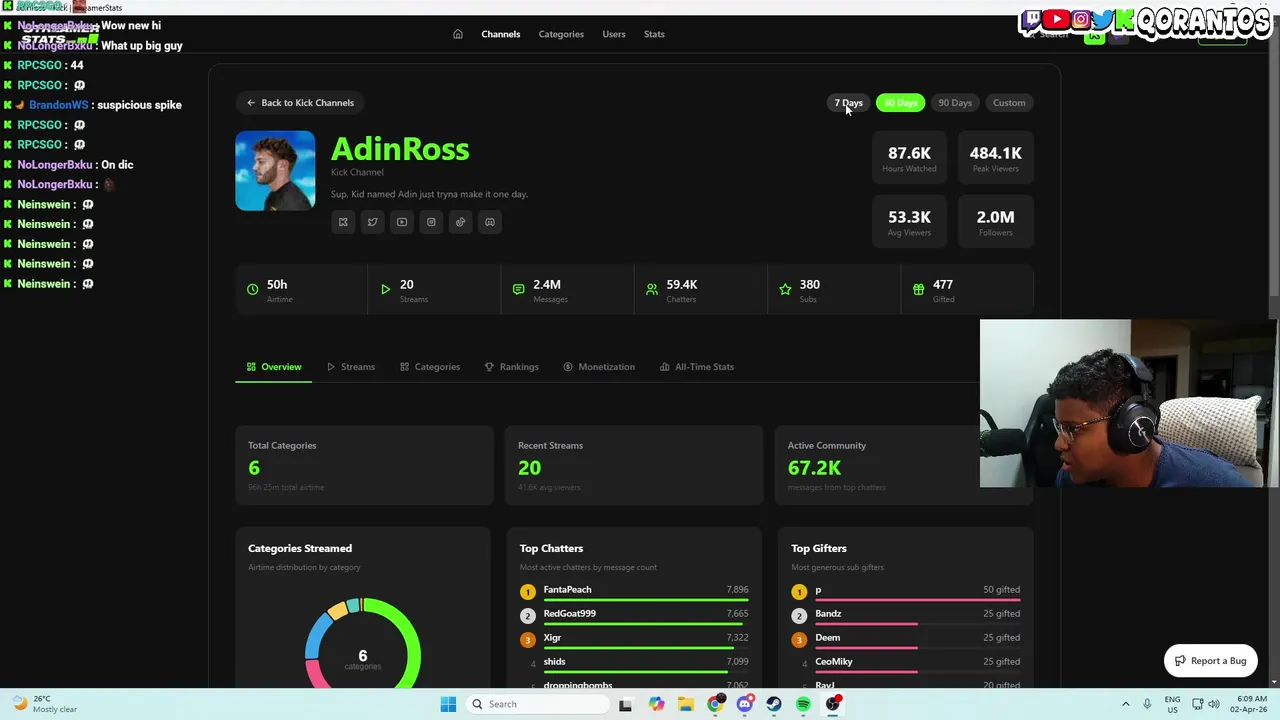Click the 53.3K Avg Viewers stat card

[909, 222]
